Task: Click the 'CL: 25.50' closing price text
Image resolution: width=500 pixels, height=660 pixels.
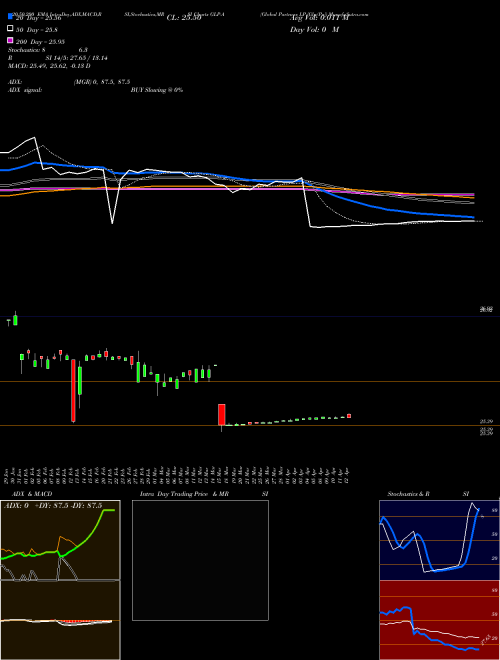Action: click(184, 18)
